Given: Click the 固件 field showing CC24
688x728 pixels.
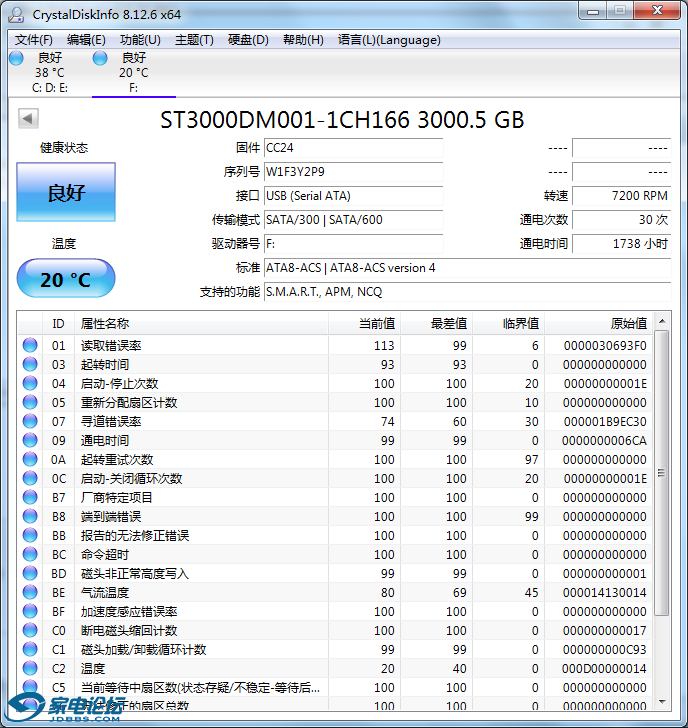Looking at the screenshot, I should pos(353,148).
